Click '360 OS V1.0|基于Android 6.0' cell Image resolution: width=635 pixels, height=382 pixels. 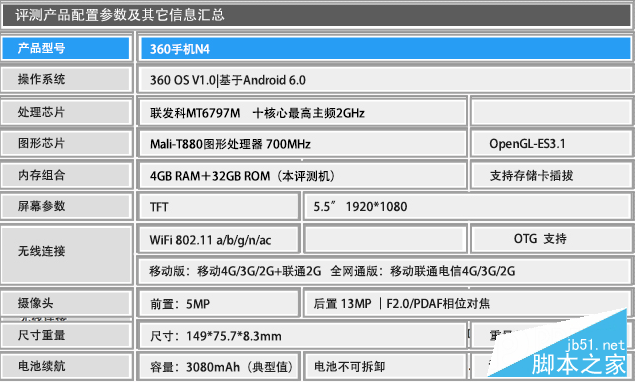point(385,80)
